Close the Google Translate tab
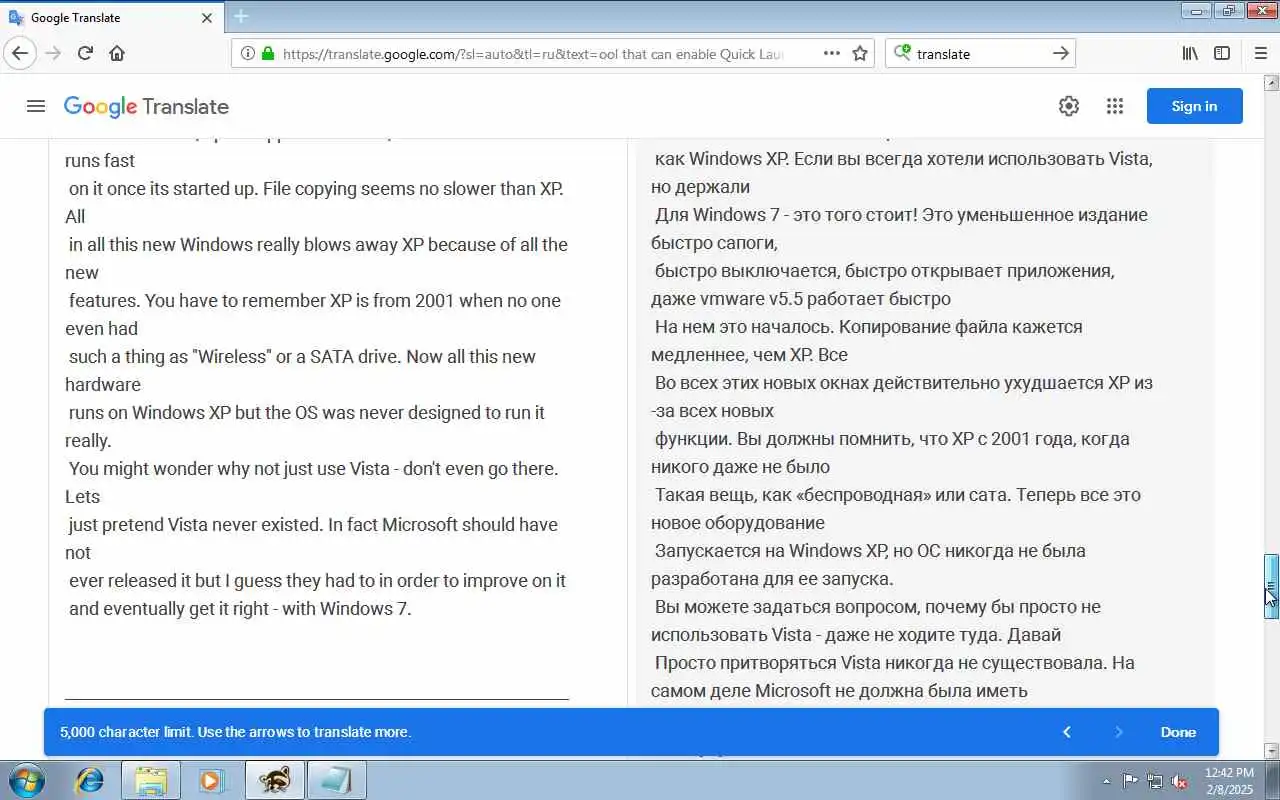 click(x=207, y=17)
